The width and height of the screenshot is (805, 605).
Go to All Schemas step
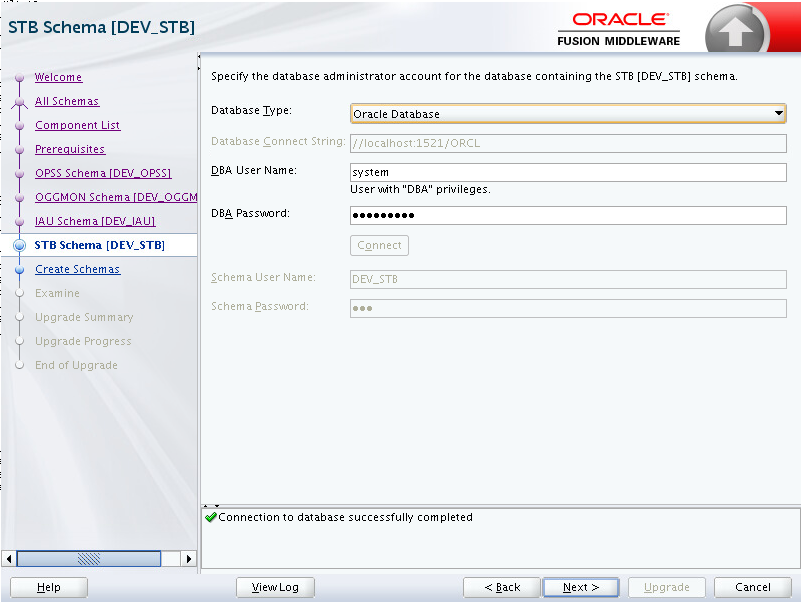[67, 101]
